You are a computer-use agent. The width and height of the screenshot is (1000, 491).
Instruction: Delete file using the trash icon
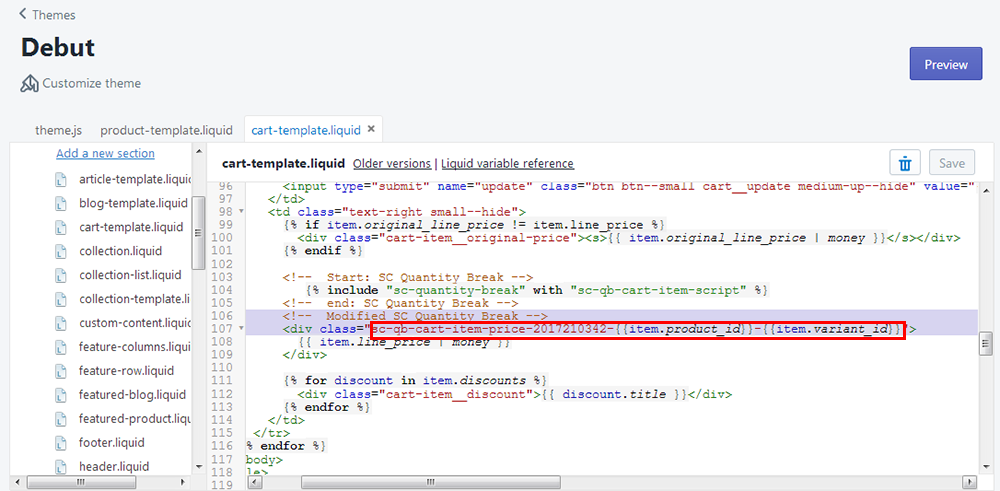tap(904, 163)
